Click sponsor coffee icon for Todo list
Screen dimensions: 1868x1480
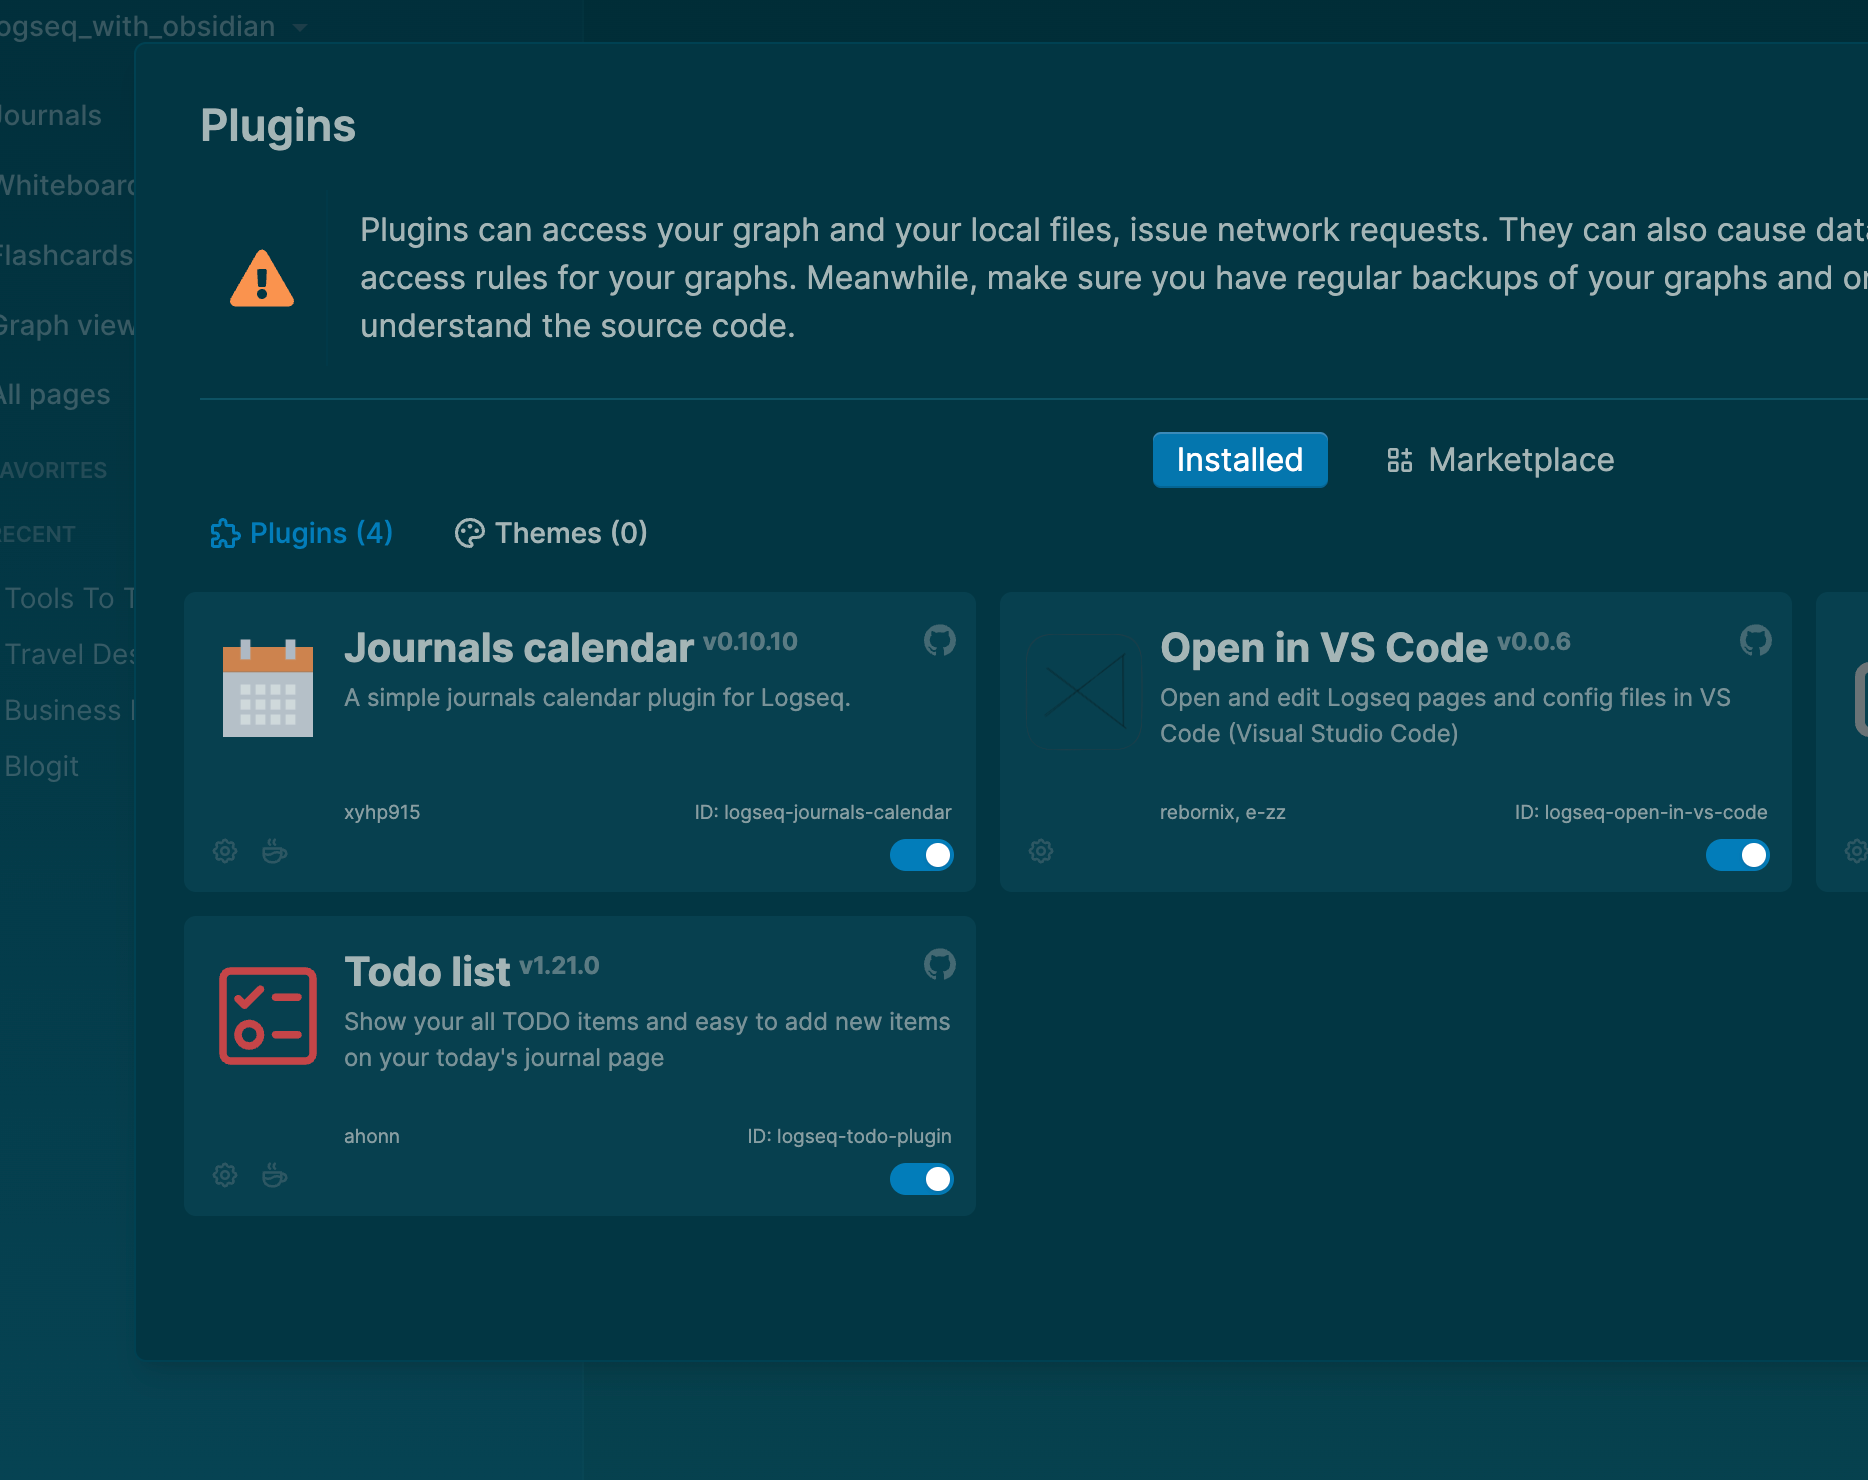pyautogui.click(x=274, y=1175)
